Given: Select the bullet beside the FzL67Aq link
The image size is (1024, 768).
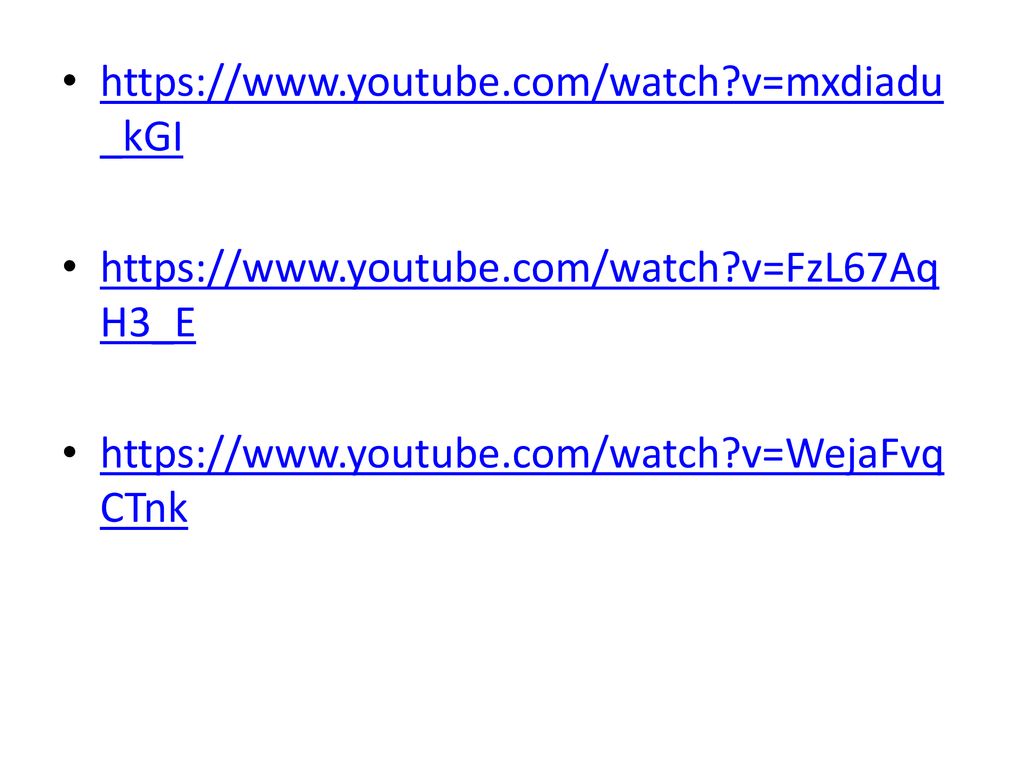Looking at the screenshot, I should (69, 266).
